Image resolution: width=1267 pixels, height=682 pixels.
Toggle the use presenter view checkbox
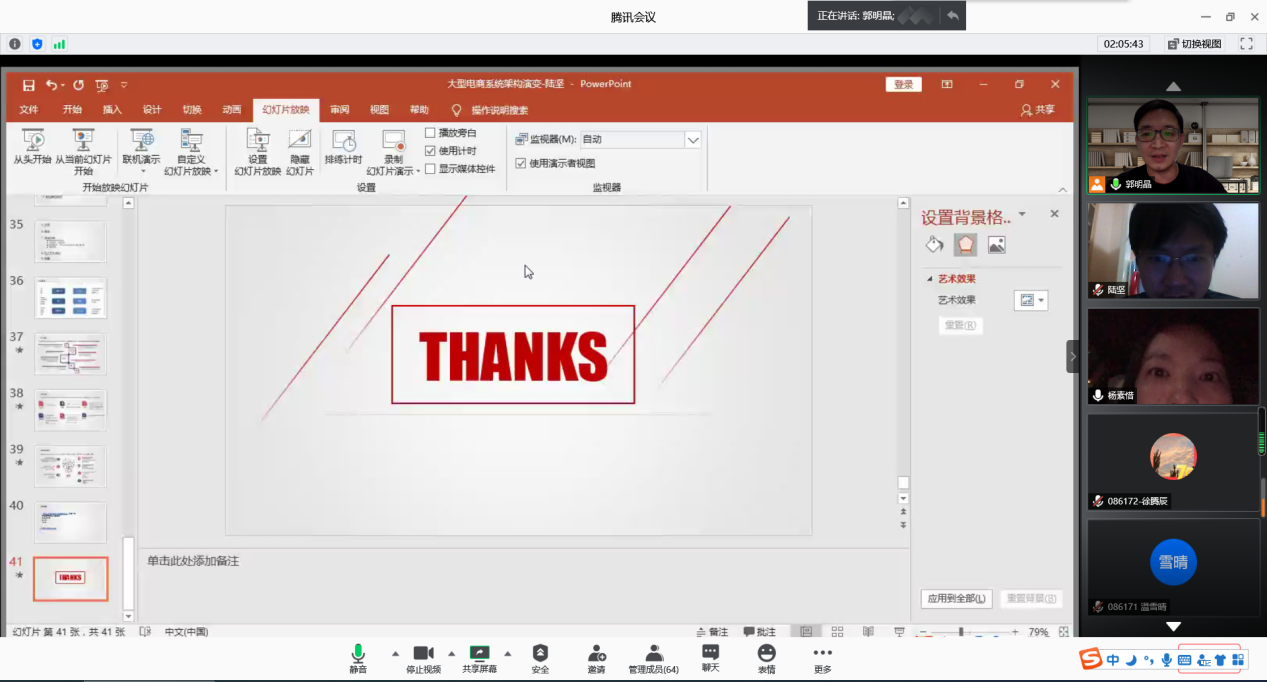(x=520, y=163)
